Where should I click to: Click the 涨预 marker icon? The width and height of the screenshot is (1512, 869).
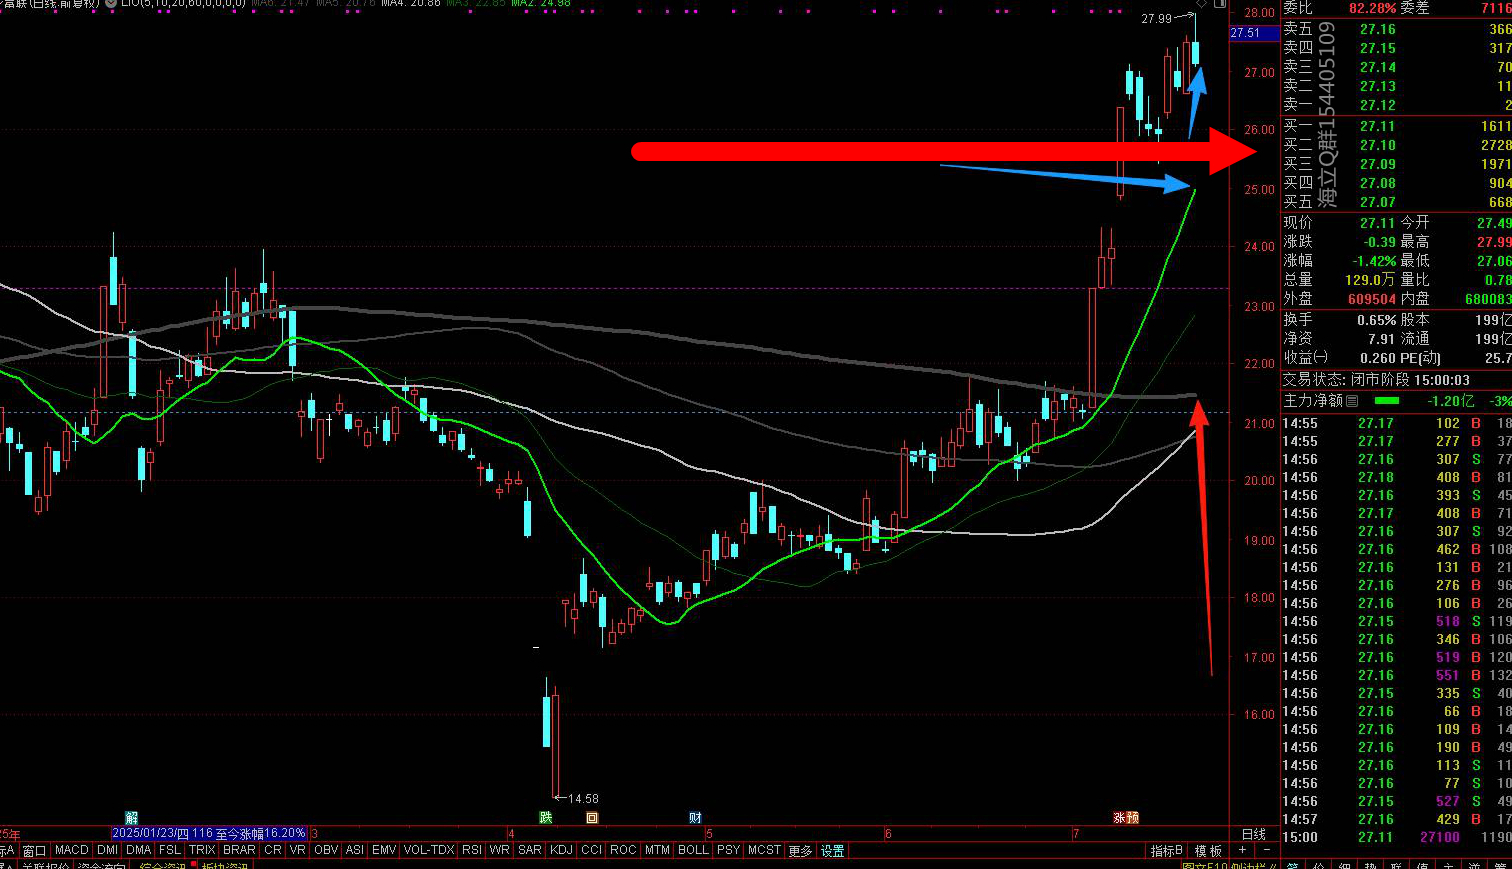click(x=1126, y=817)
